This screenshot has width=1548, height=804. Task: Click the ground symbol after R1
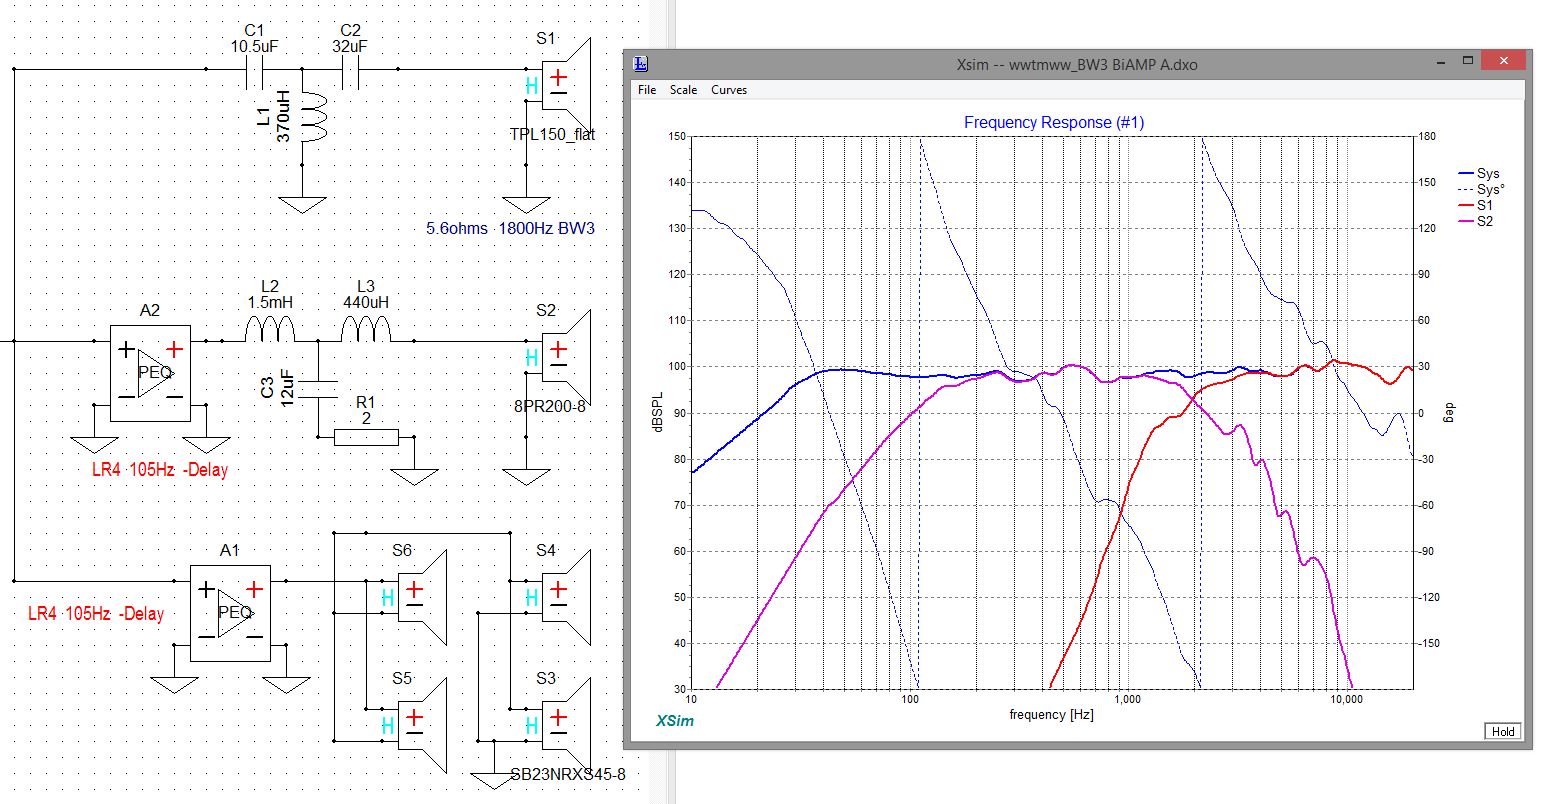pyautogui.click(x=414, y=476)
